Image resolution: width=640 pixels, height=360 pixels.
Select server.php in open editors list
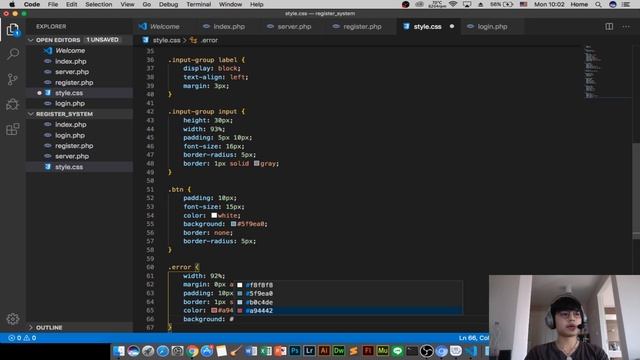[72, 72]
